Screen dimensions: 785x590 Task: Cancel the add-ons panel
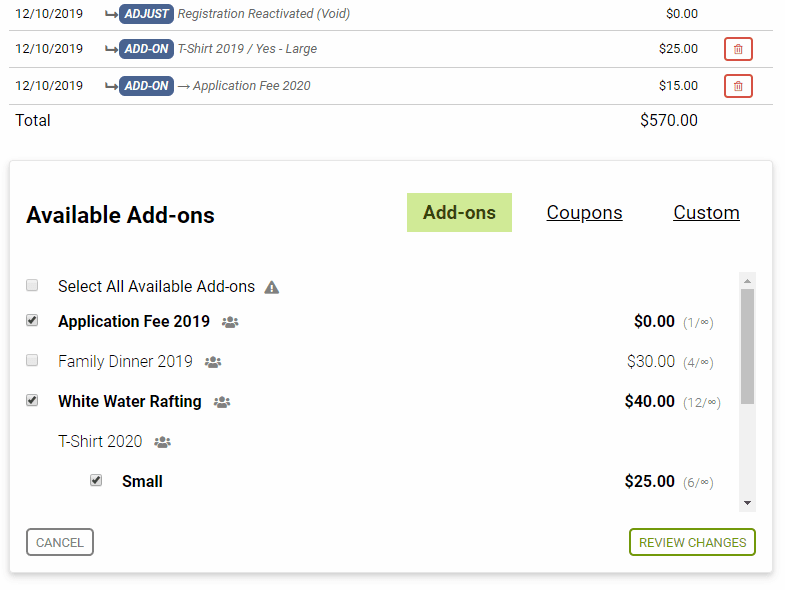pos(60,542)
